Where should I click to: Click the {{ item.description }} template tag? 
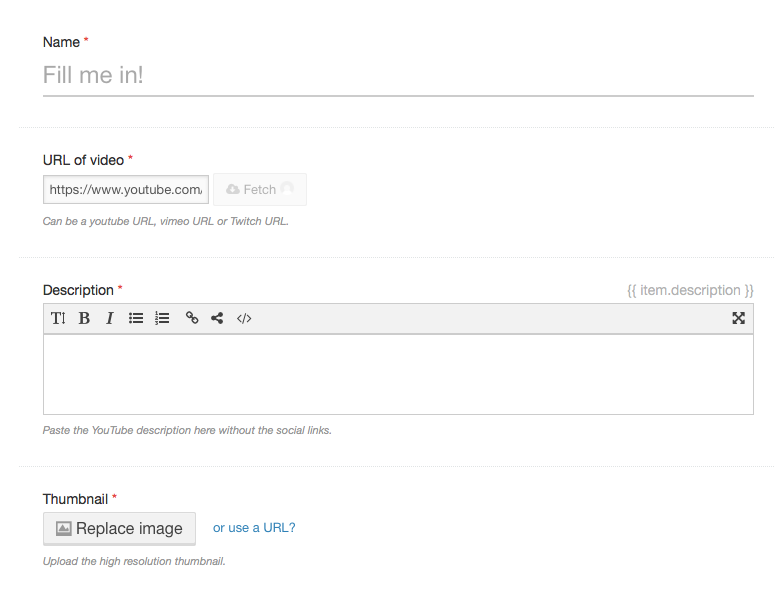click(690, 290)
